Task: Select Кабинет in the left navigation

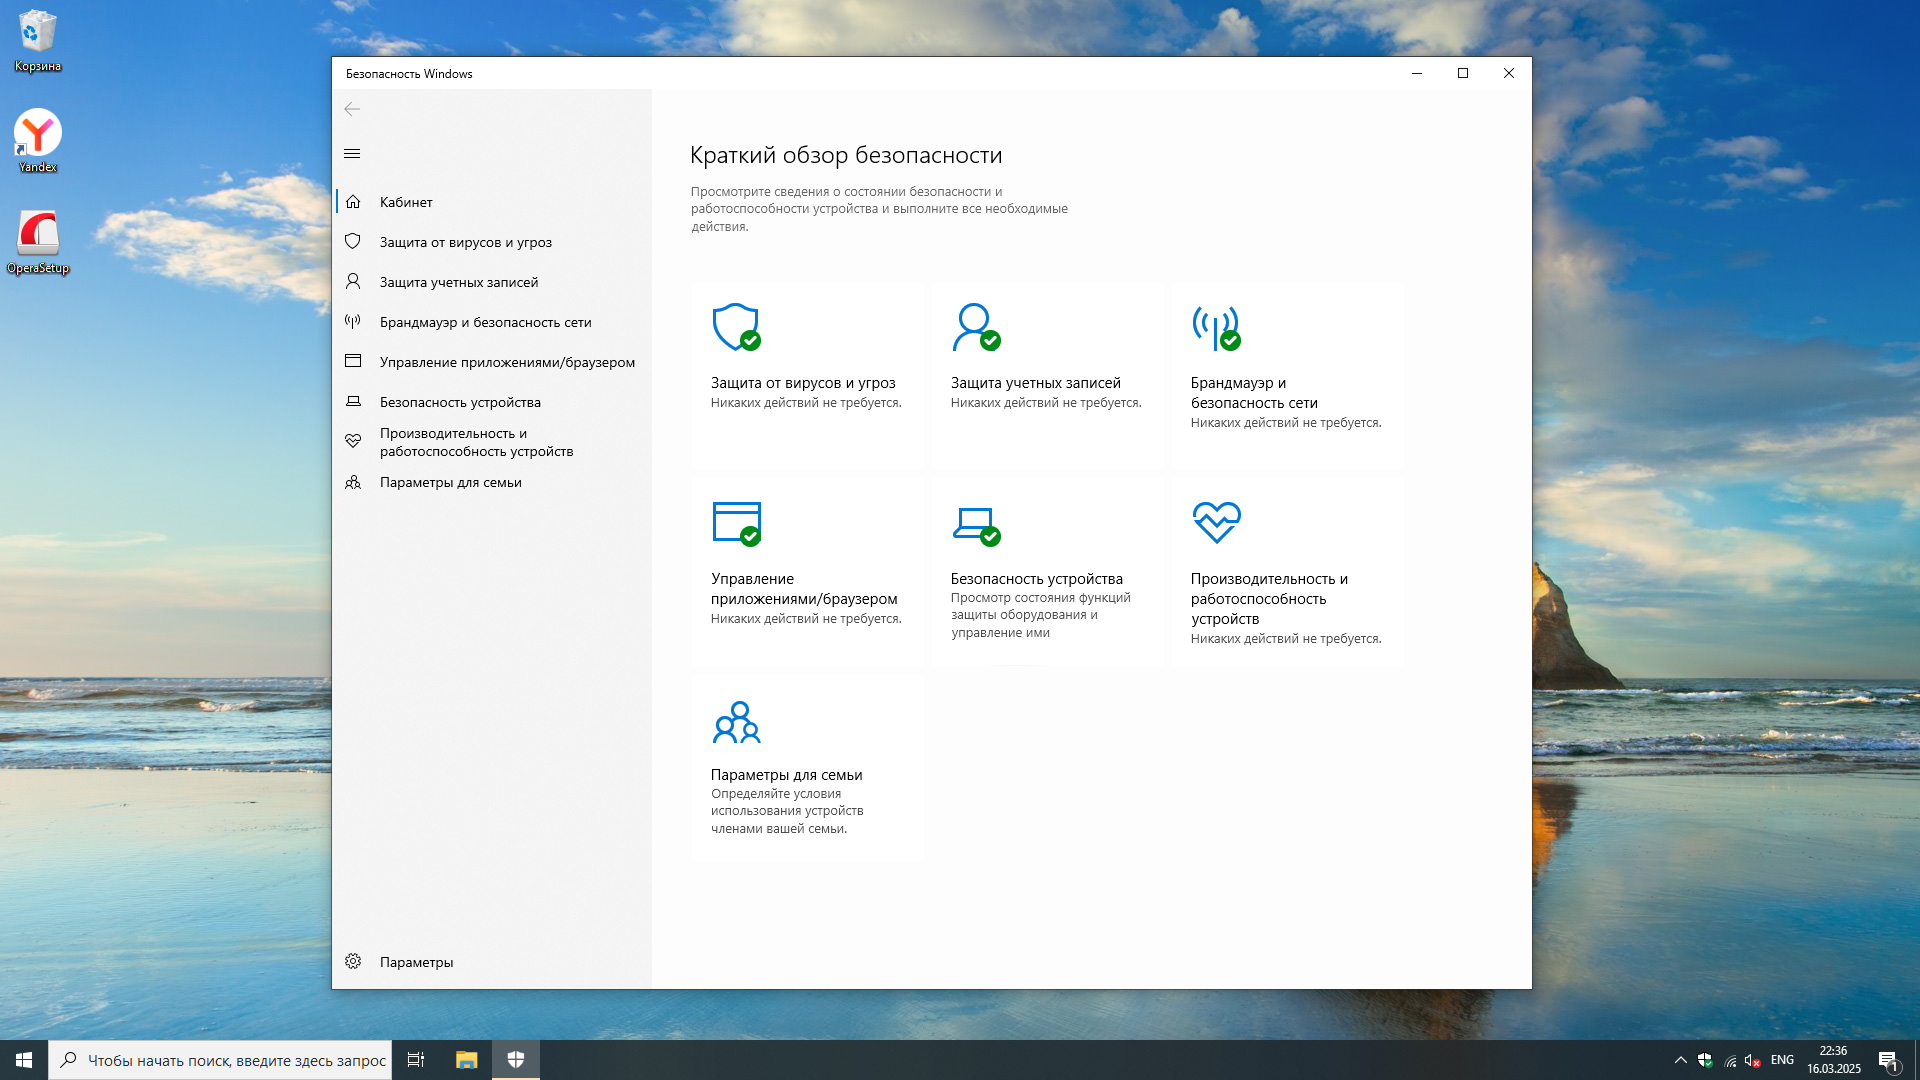Action: pos(406,202)
